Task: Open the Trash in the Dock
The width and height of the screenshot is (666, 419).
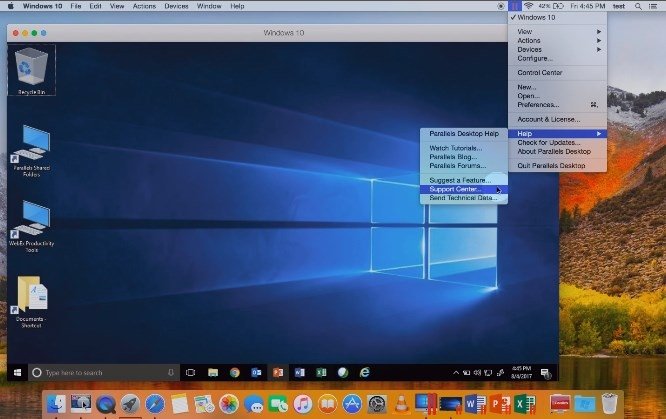Action: point(610,404)
